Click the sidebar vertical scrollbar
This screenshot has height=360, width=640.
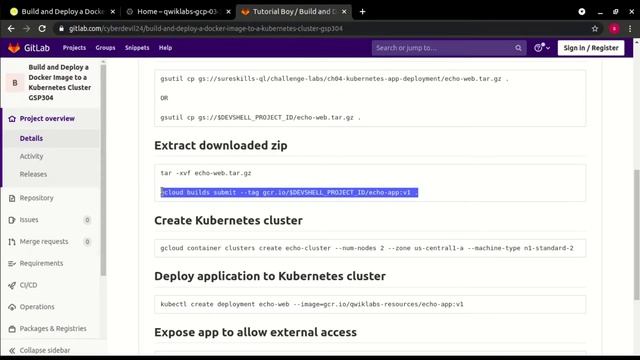[103, 169]
